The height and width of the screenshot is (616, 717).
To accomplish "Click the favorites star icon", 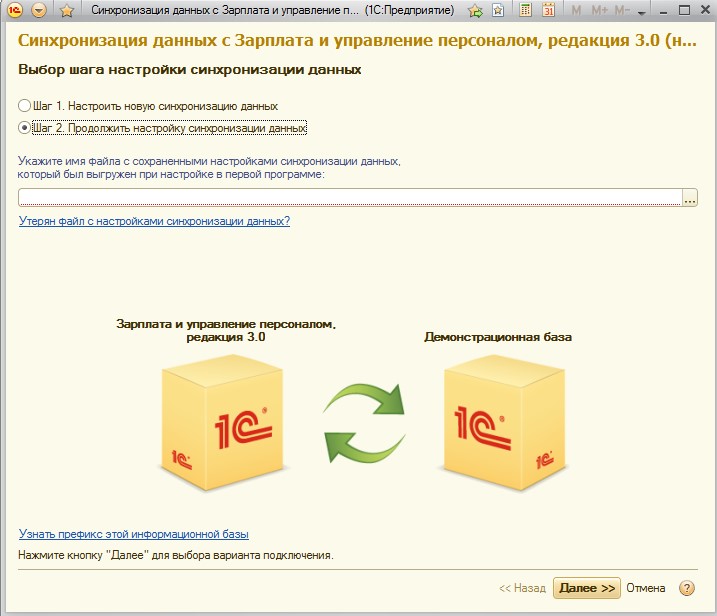I will [67, 10].
